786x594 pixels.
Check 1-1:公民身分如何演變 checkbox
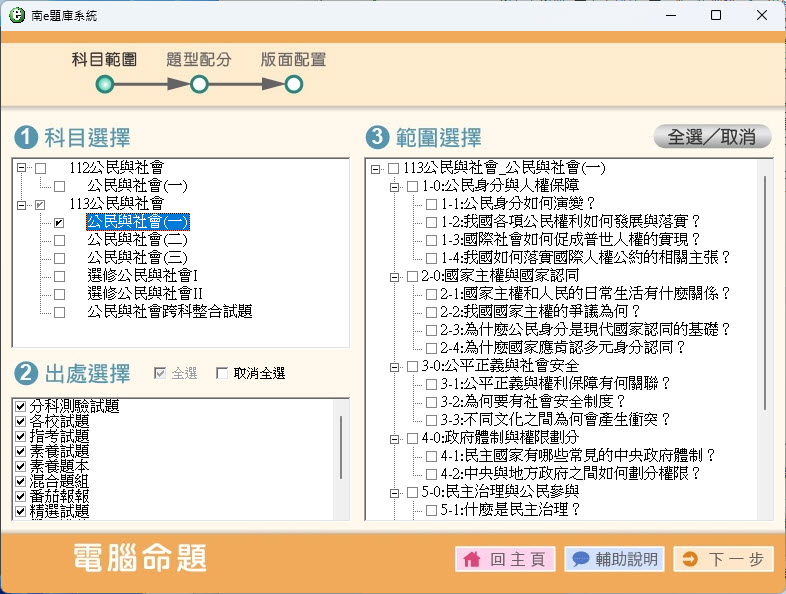(431, 205)
